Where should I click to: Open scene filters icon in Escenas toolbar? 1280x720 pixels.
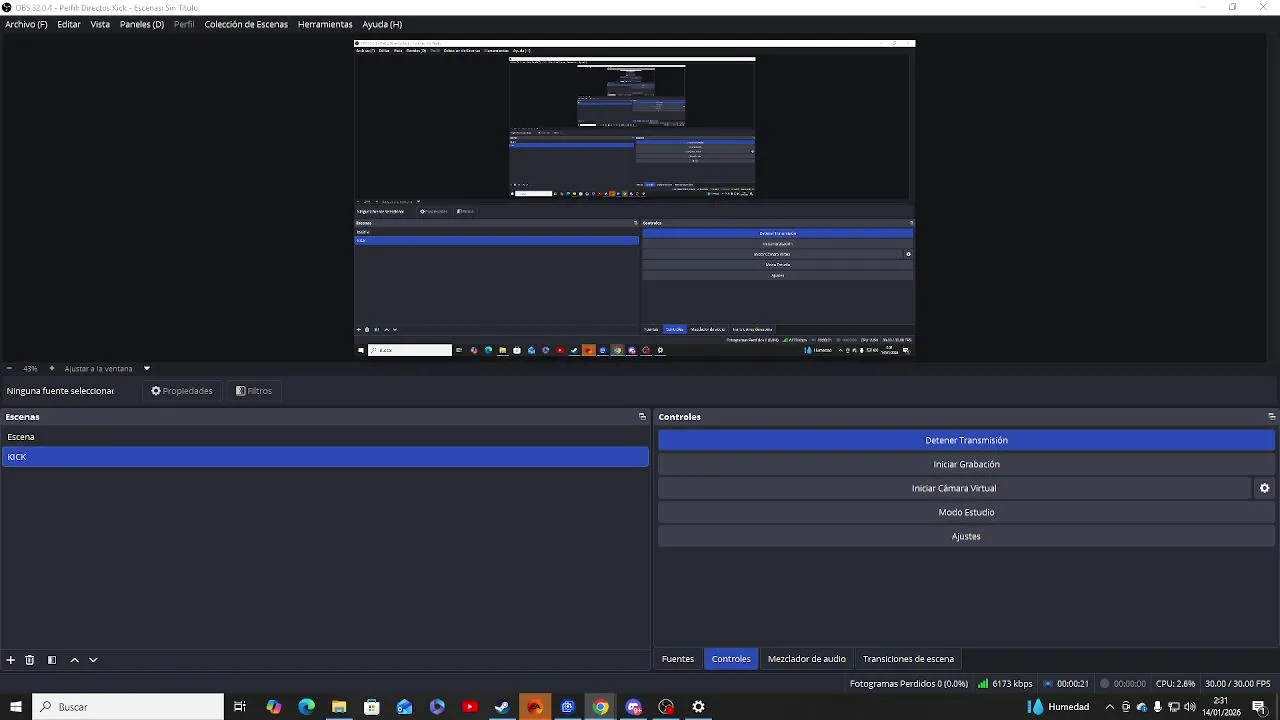(52, 660)
